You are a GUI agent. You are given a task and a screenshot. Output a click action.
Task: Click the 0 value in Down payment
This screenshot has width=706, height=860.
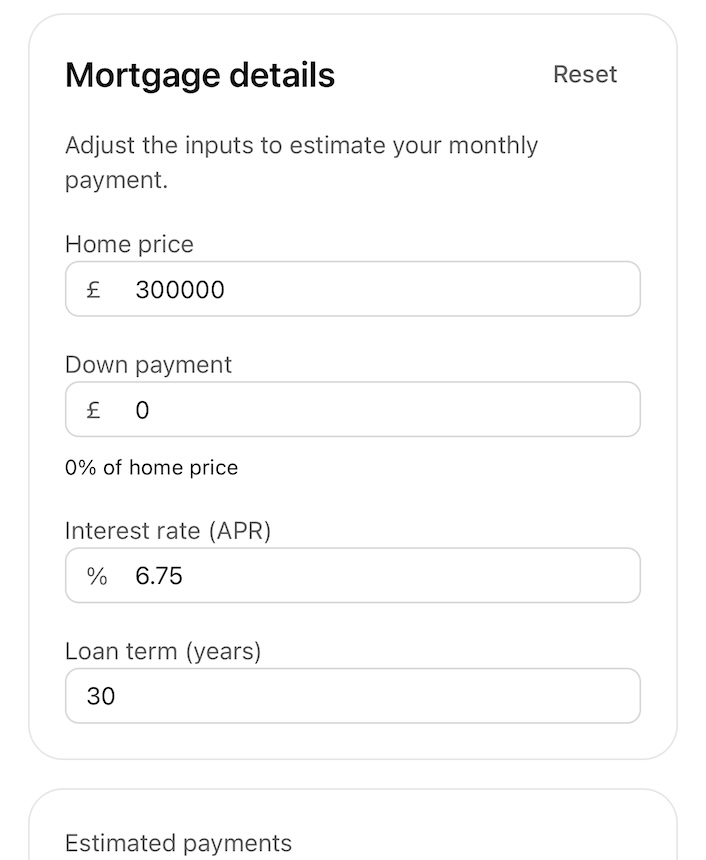142,410
